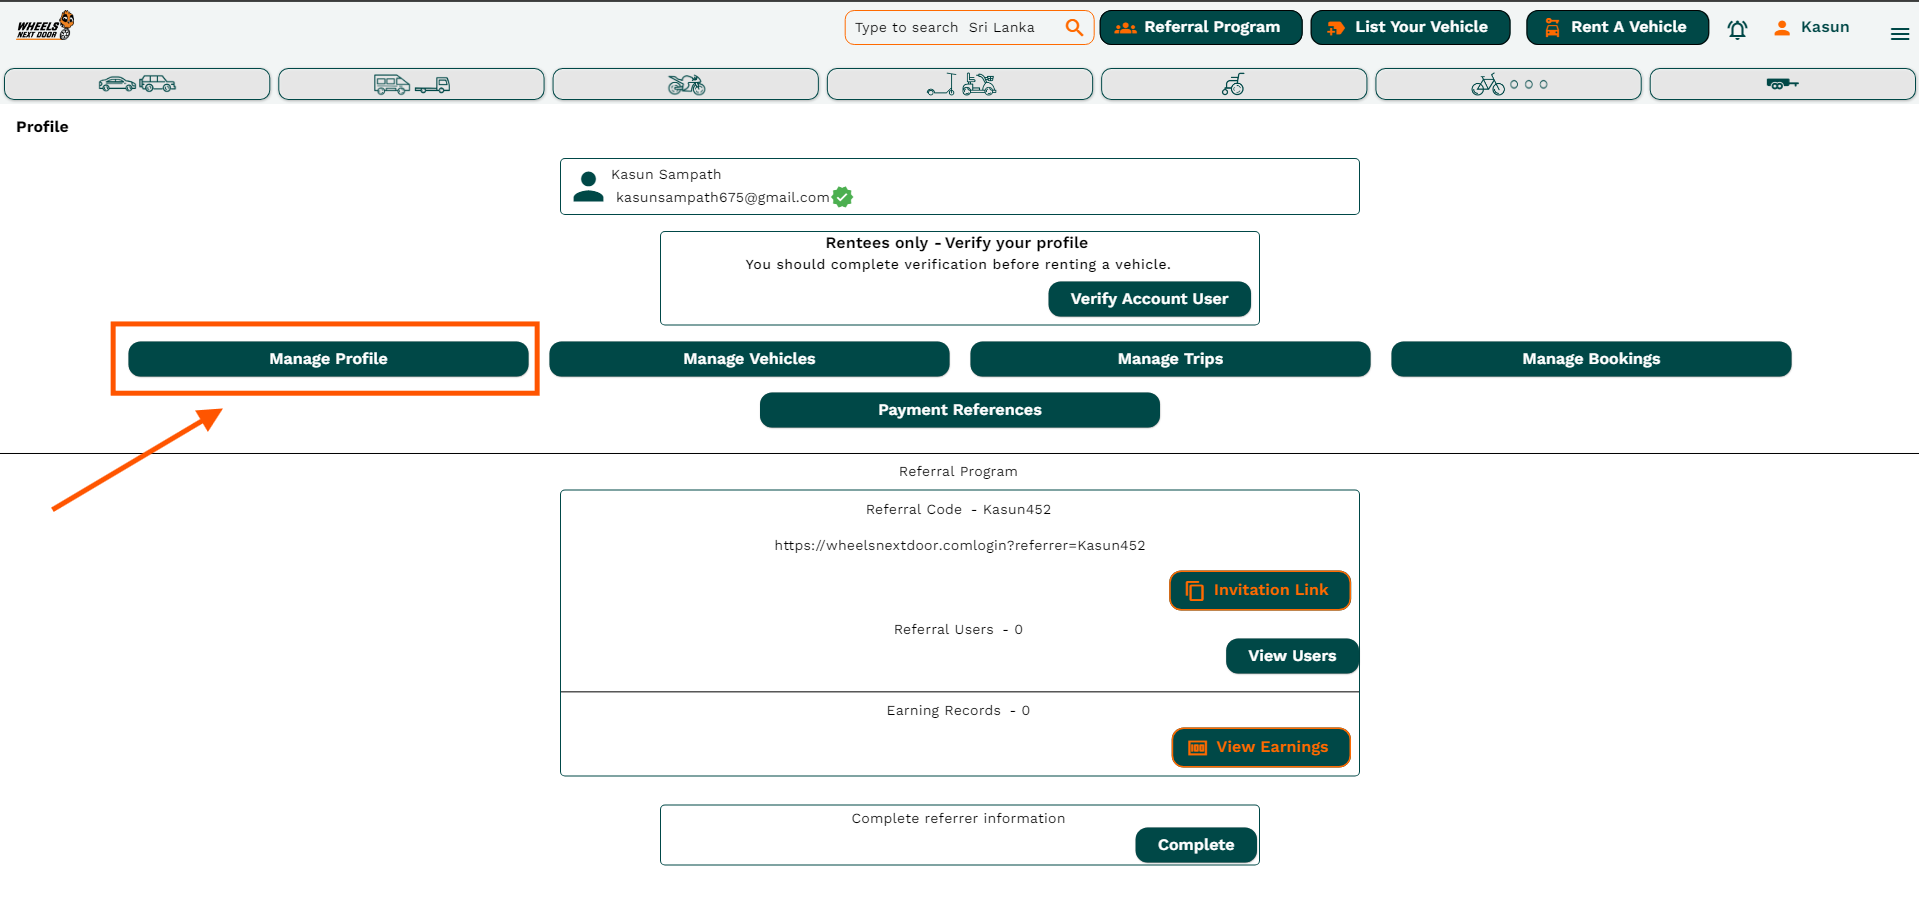1919x908 pixels.
Task: Open the hamburger menu
Action: (1899, 34)
